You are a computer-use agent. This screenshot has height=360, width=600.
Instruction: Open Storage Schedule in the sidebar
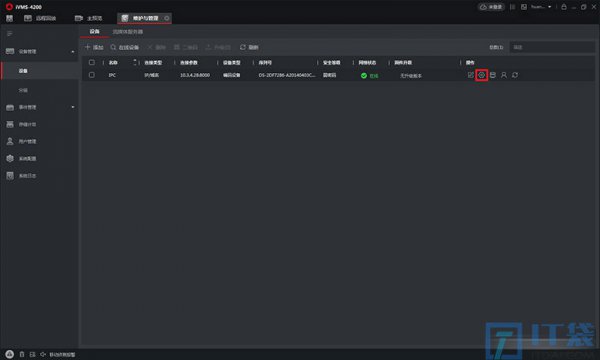(x=21, y=124)
